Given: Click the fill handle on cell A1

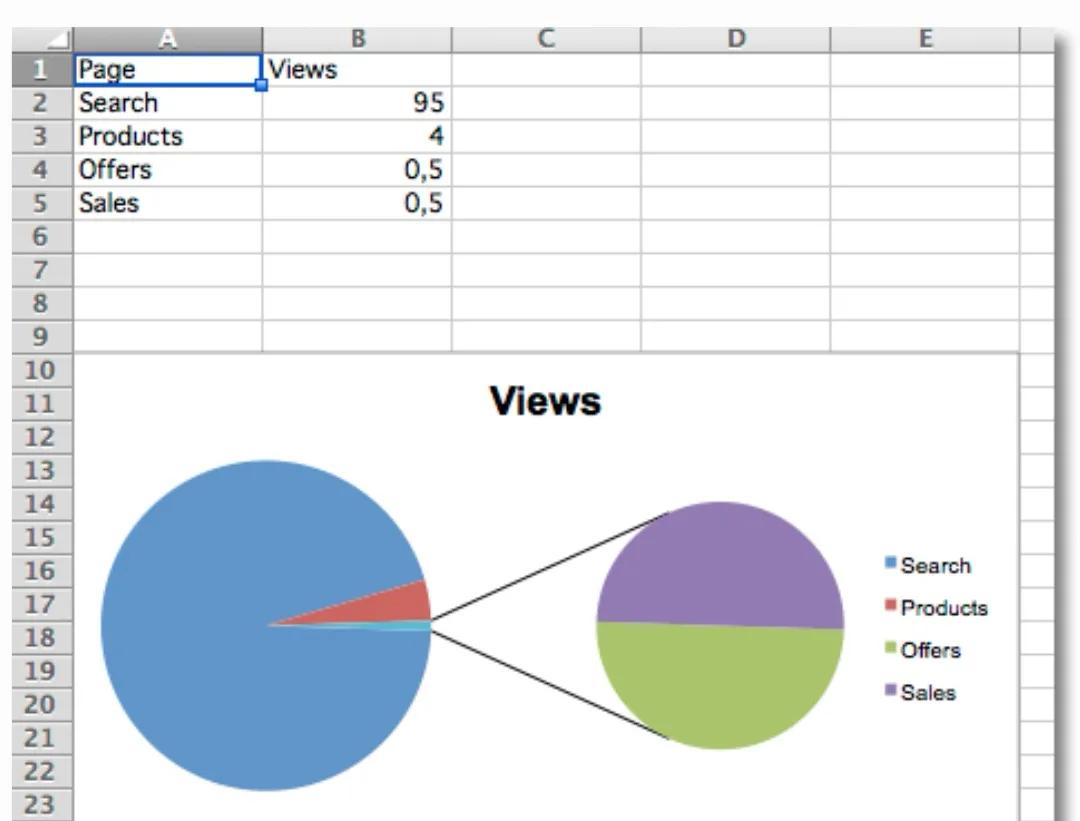Looking at the screenshot, I should pos(261,85).
